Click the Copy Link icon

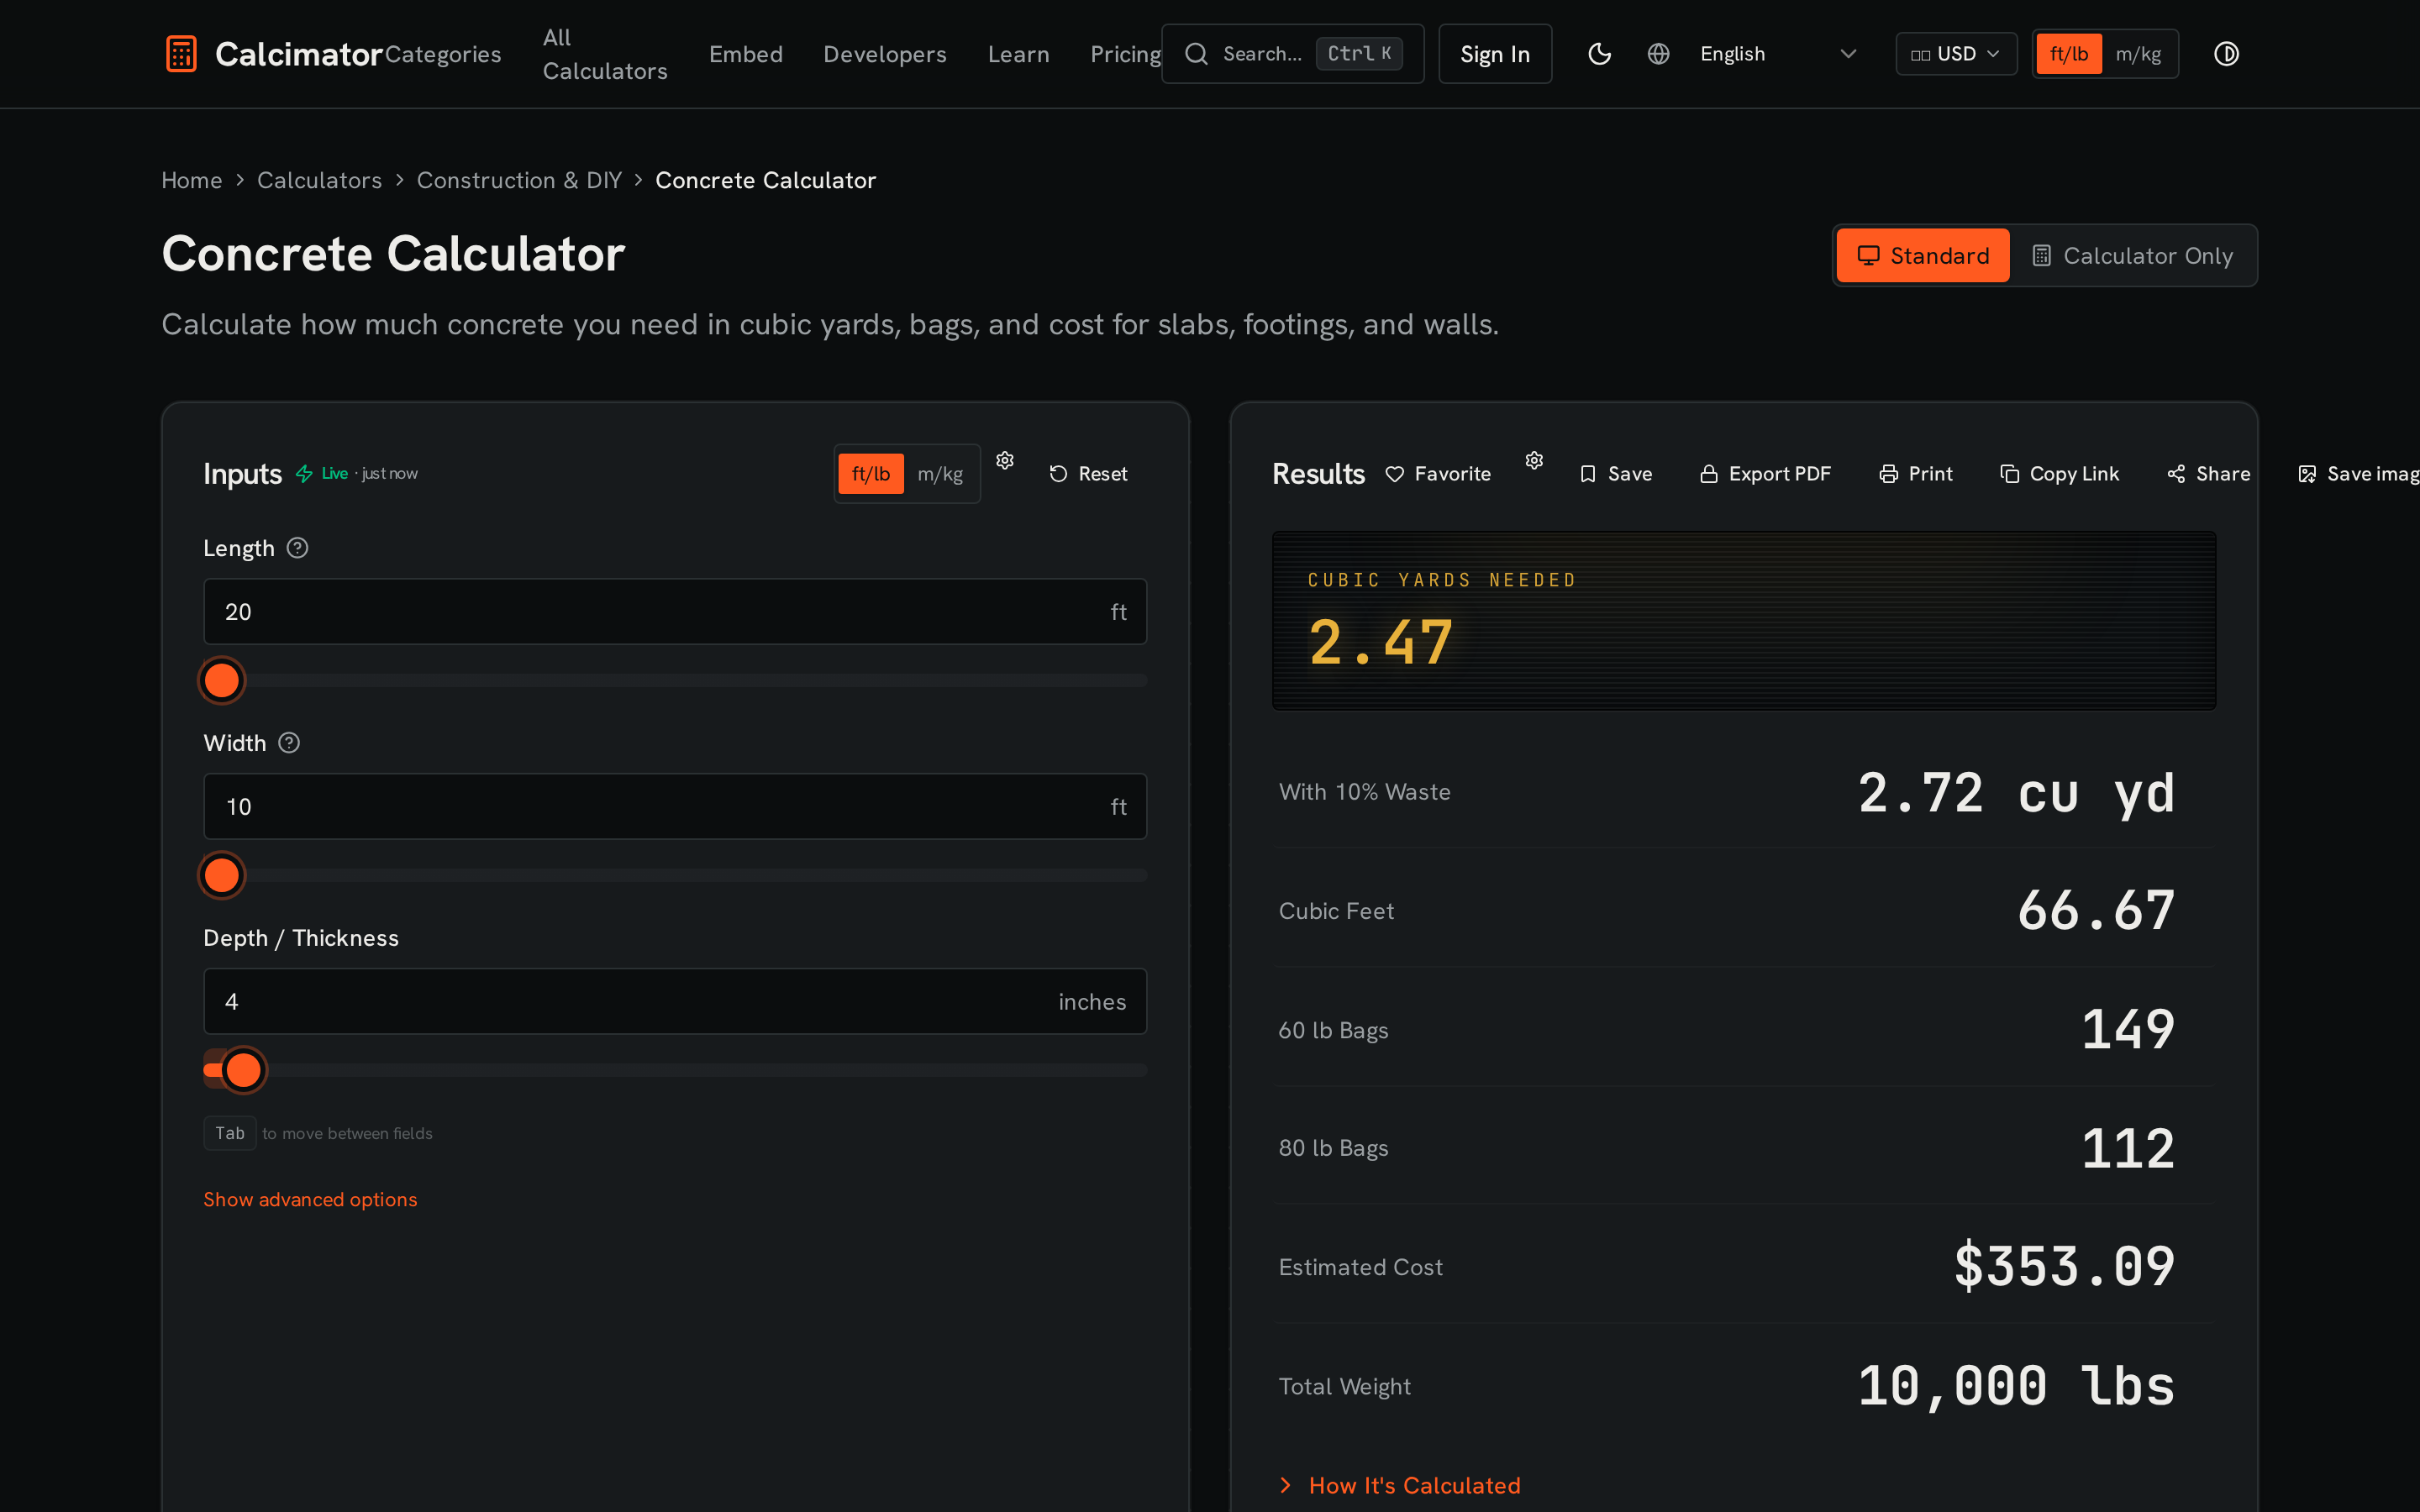pyautogui.click(x=2009, y=474)
